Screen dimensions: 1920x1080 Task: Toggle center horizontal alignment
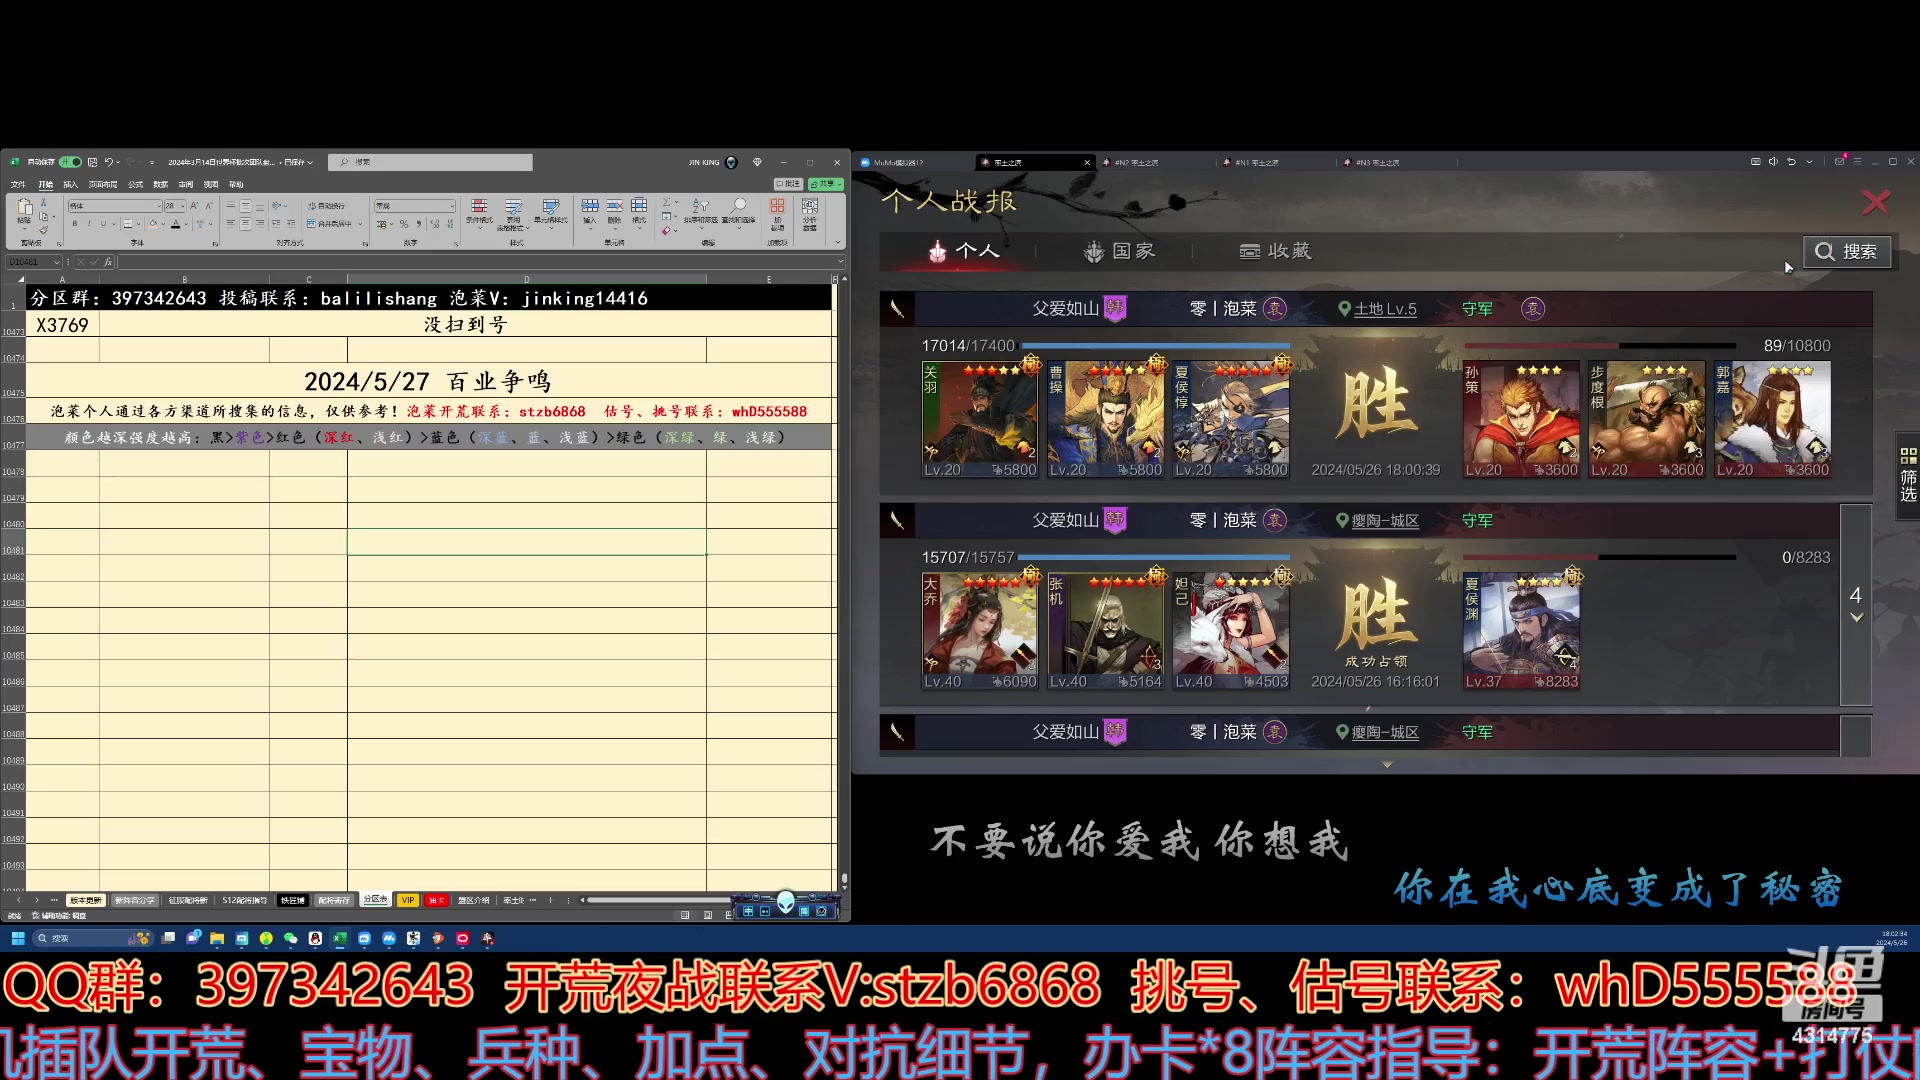pyautogui.click(x=245, y=224)
